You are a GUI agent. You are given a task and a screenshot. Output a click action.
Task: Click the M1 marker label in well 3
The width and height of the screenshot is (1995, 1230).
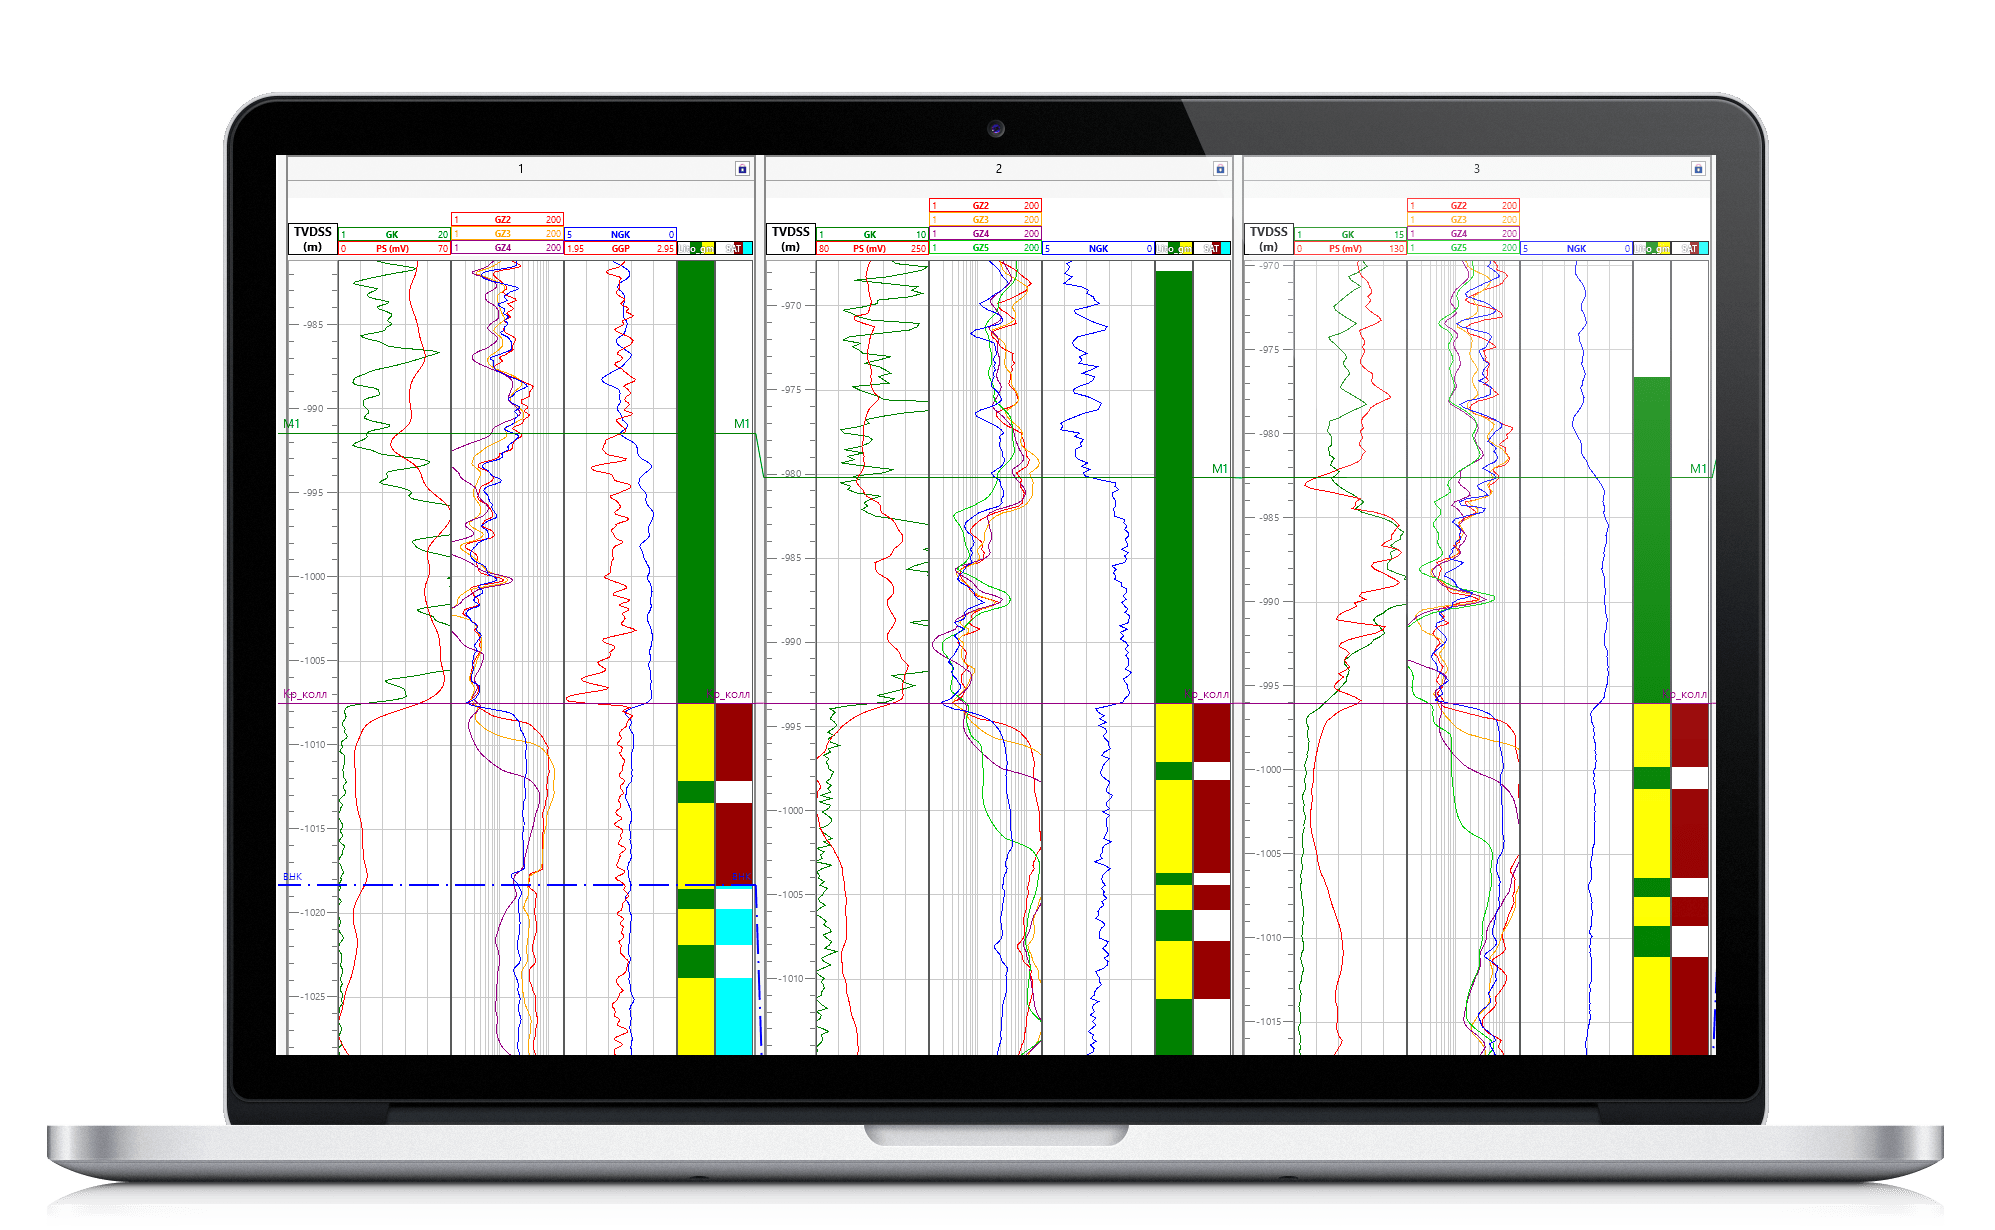[x=1698, y=469]
